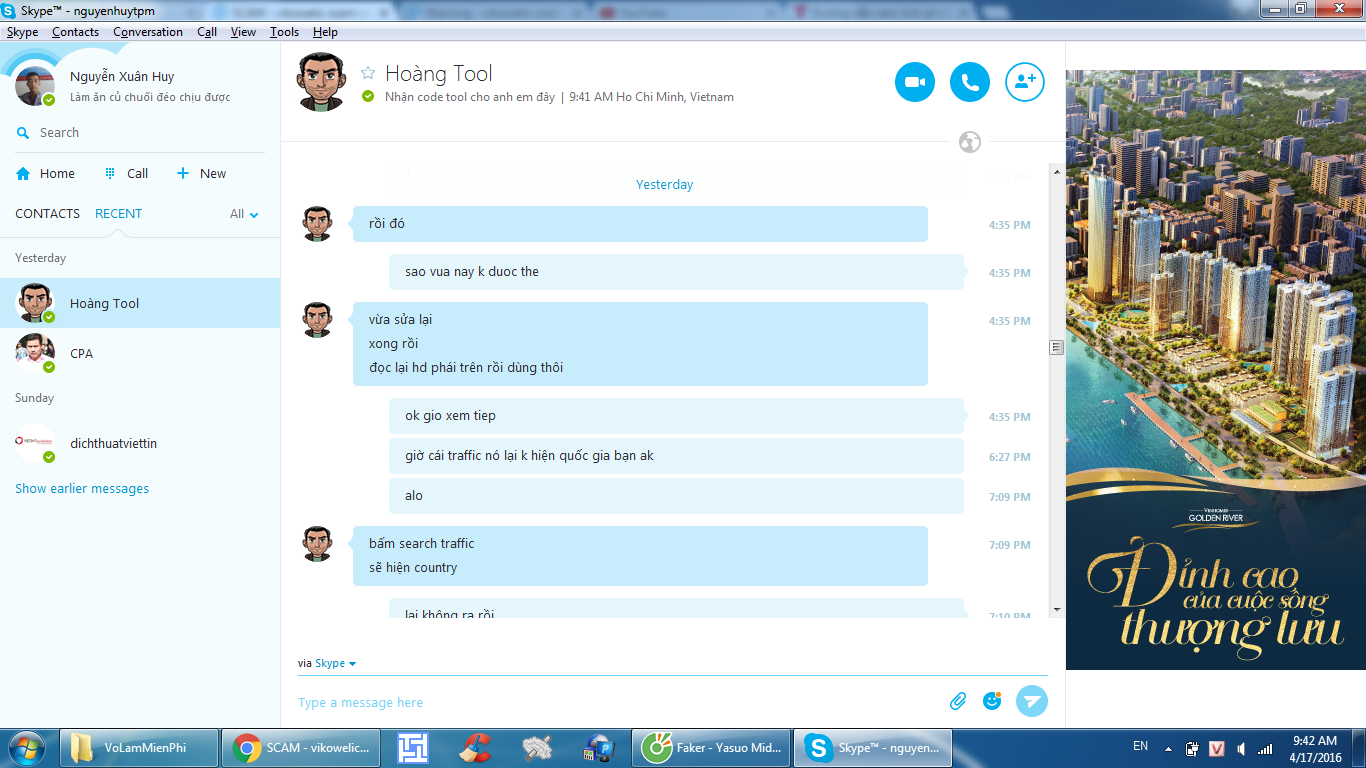1366x768 pixels.
Task: Click the EN language indicator
Action: 1140,746
